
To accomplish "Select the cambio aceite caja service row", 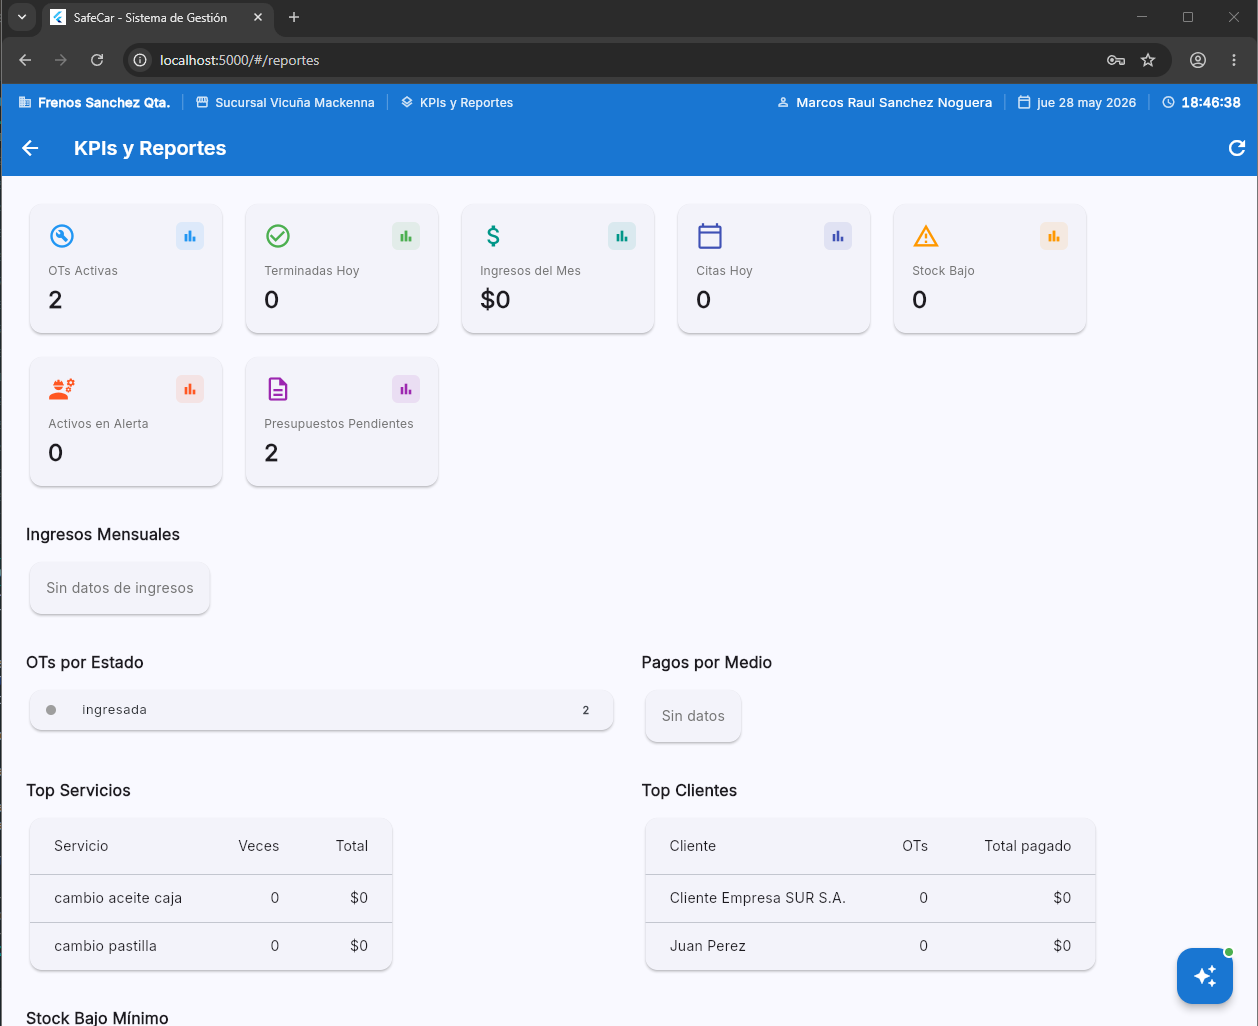I will (211, 898).
